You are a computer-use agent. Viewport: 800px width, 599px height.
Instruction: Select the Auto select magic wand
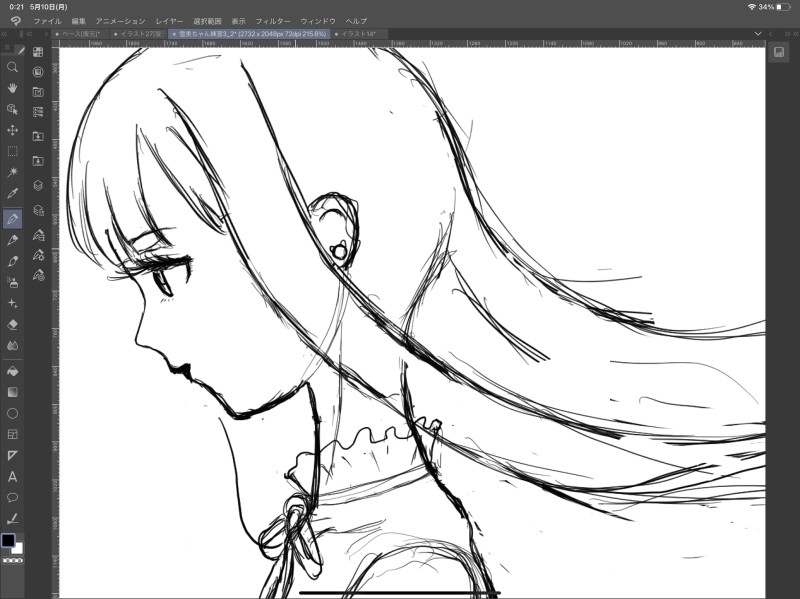(x=12, y=172)
